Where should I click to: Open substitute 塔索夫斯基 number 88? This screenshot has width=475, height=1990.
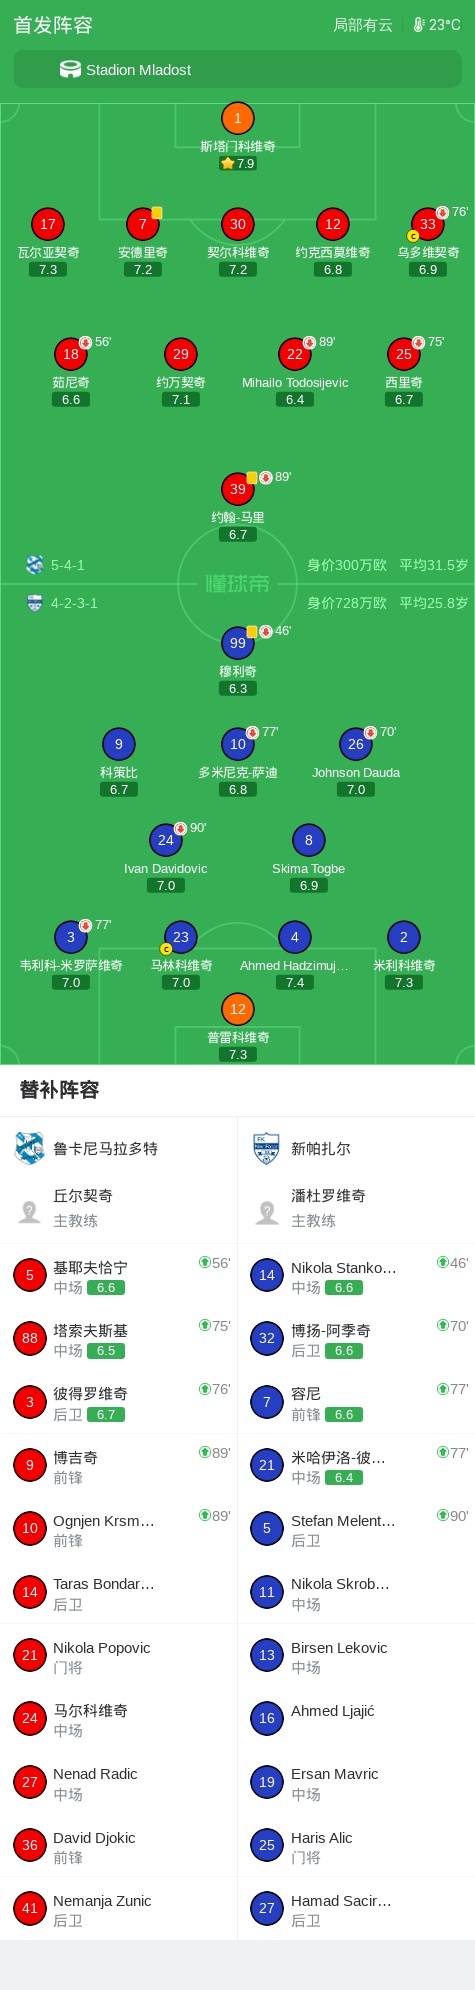(x=118, y=1338)
